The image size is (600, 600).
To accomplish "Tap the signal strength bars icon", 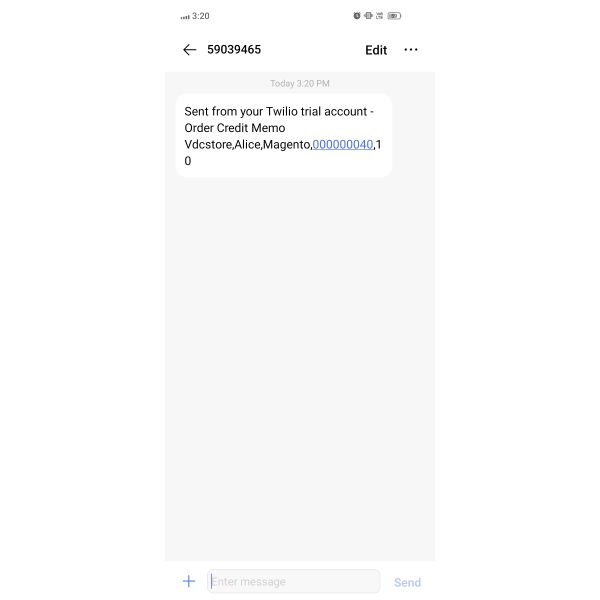I will point(185,17).
